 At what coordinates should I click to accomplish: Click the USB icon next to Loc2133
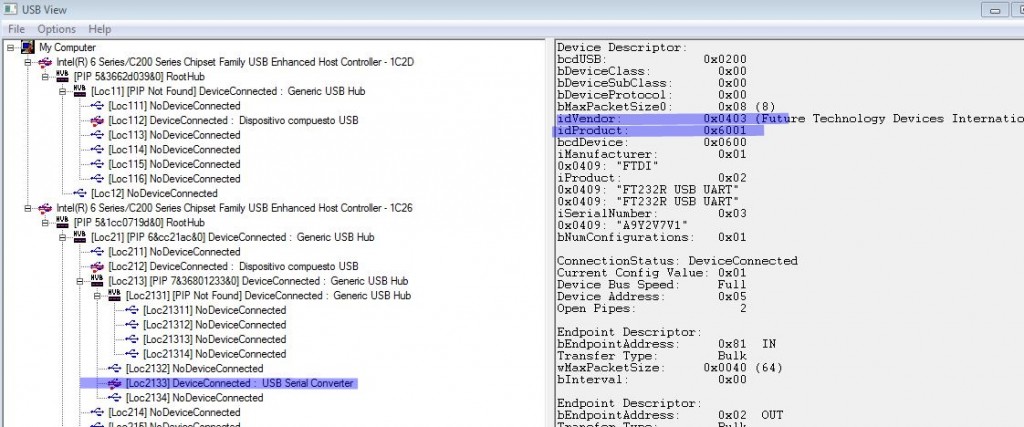pyautogui.click(x=115, y=383)
